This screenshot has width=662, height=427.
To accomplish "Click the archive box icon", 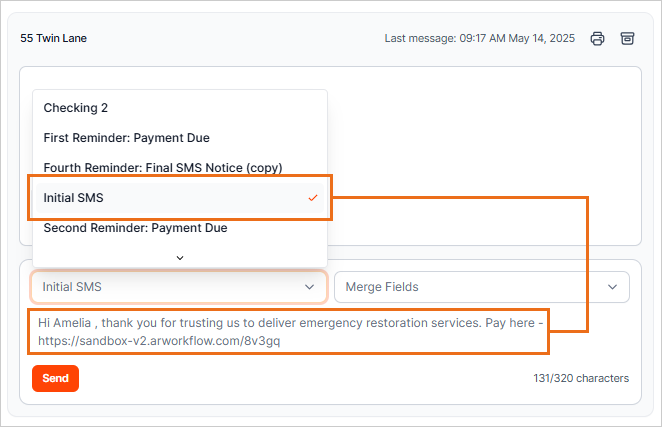I will coord(627,39).
